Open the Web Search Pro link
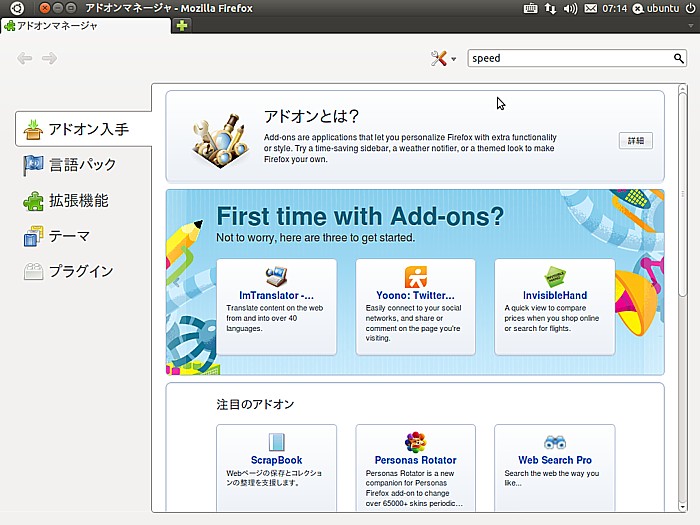Screen dimensions: 700x525 click(x=555, y=460)
